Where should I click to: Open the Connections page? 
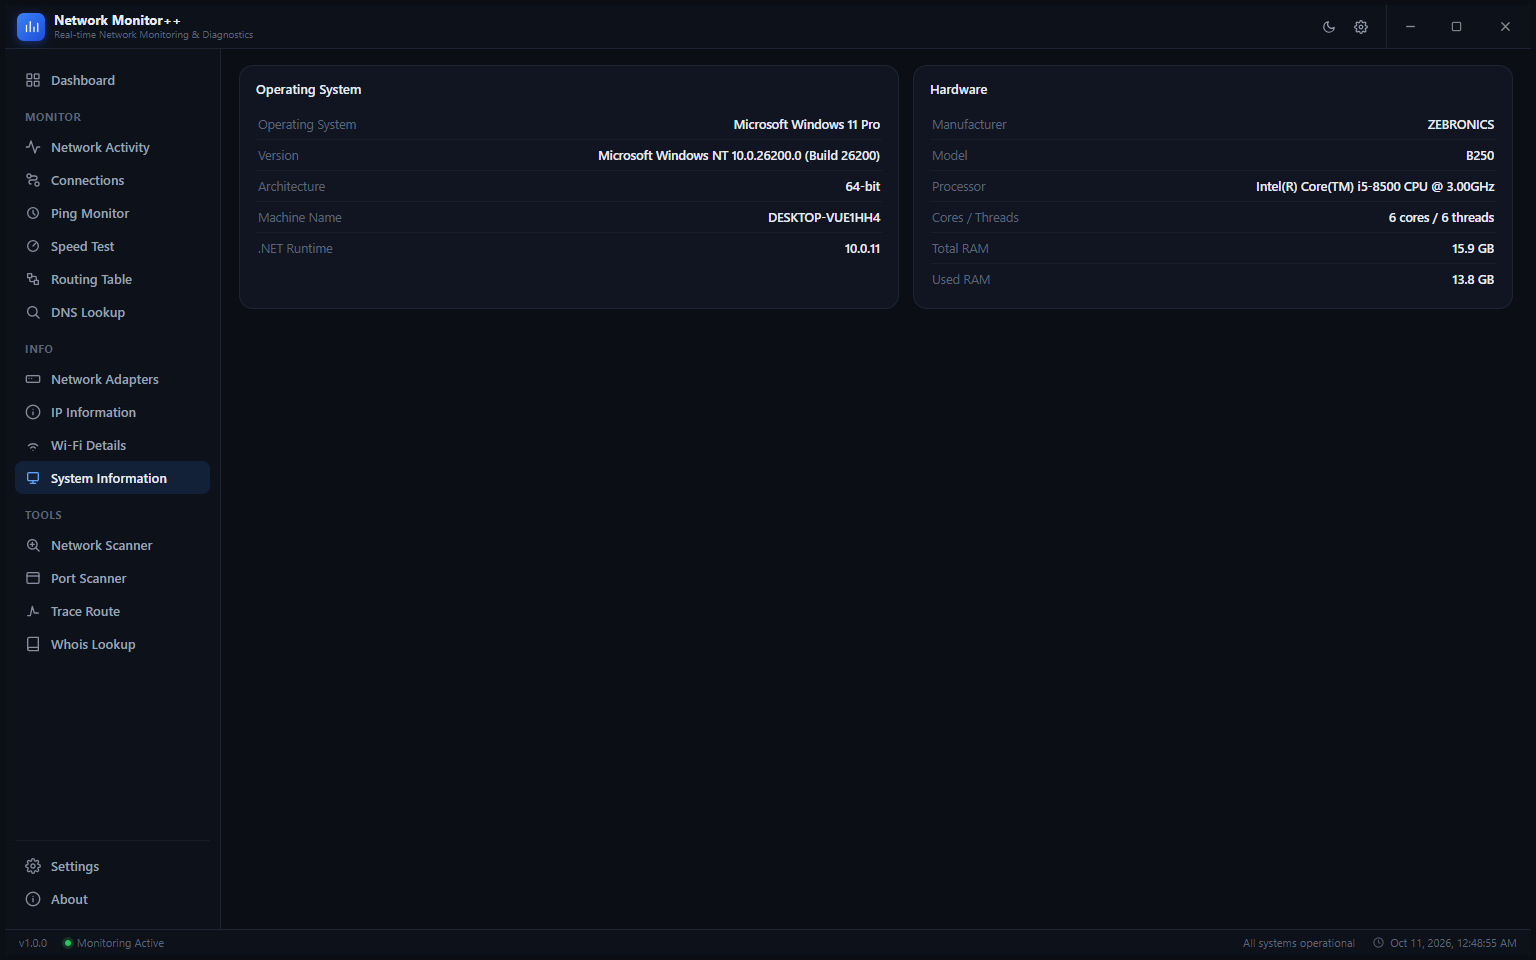click(x=112, y=180)
